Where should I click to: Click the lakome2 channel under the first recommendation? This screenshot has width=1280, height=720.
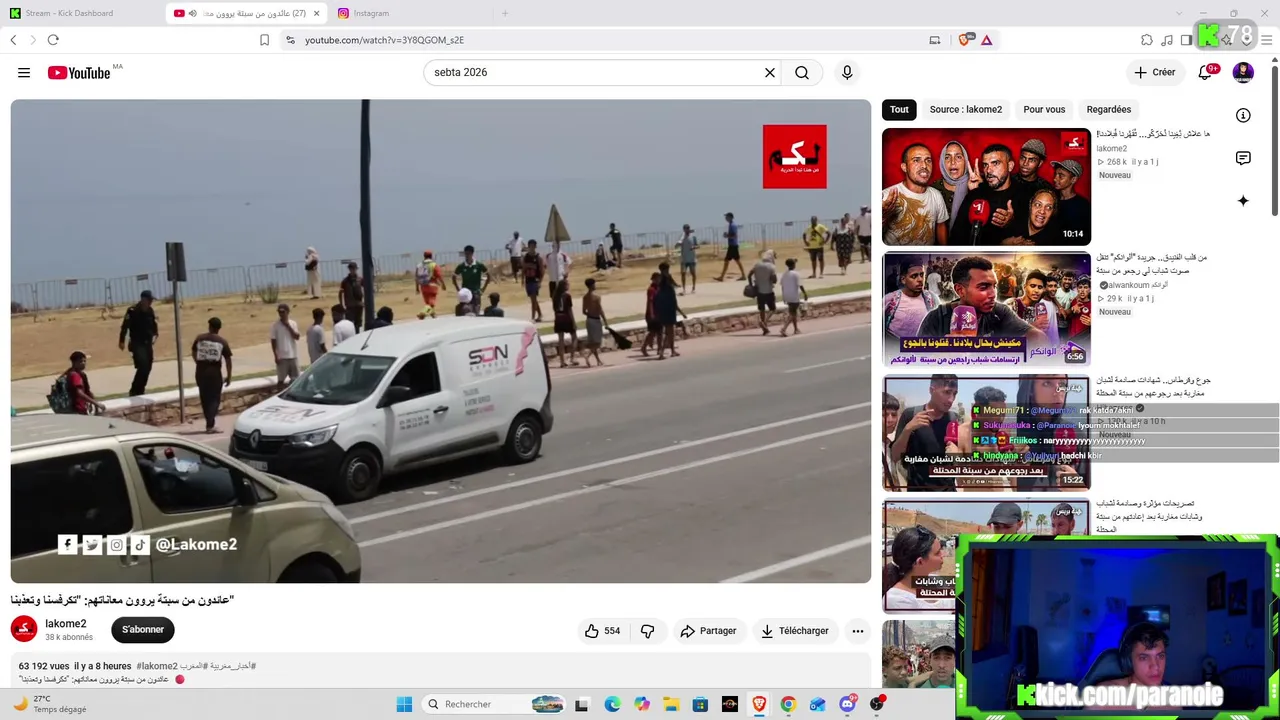[x=1112, y=148]
